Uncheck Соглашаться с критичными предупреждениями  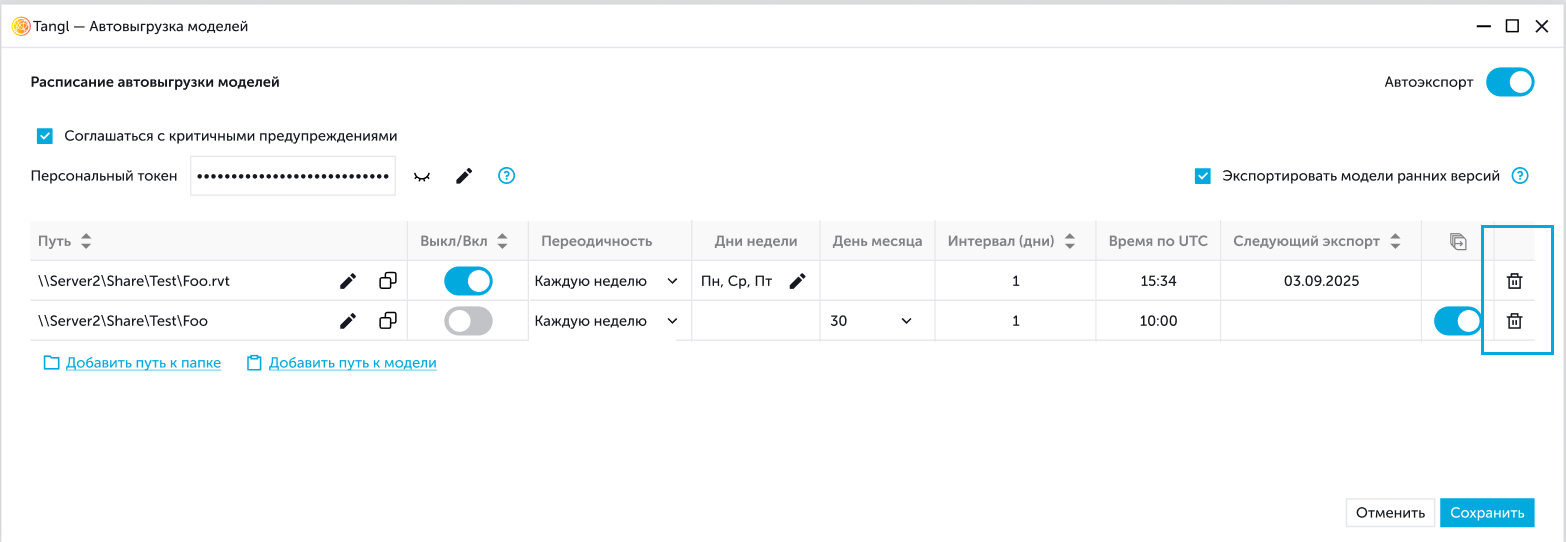coord(44,136)
